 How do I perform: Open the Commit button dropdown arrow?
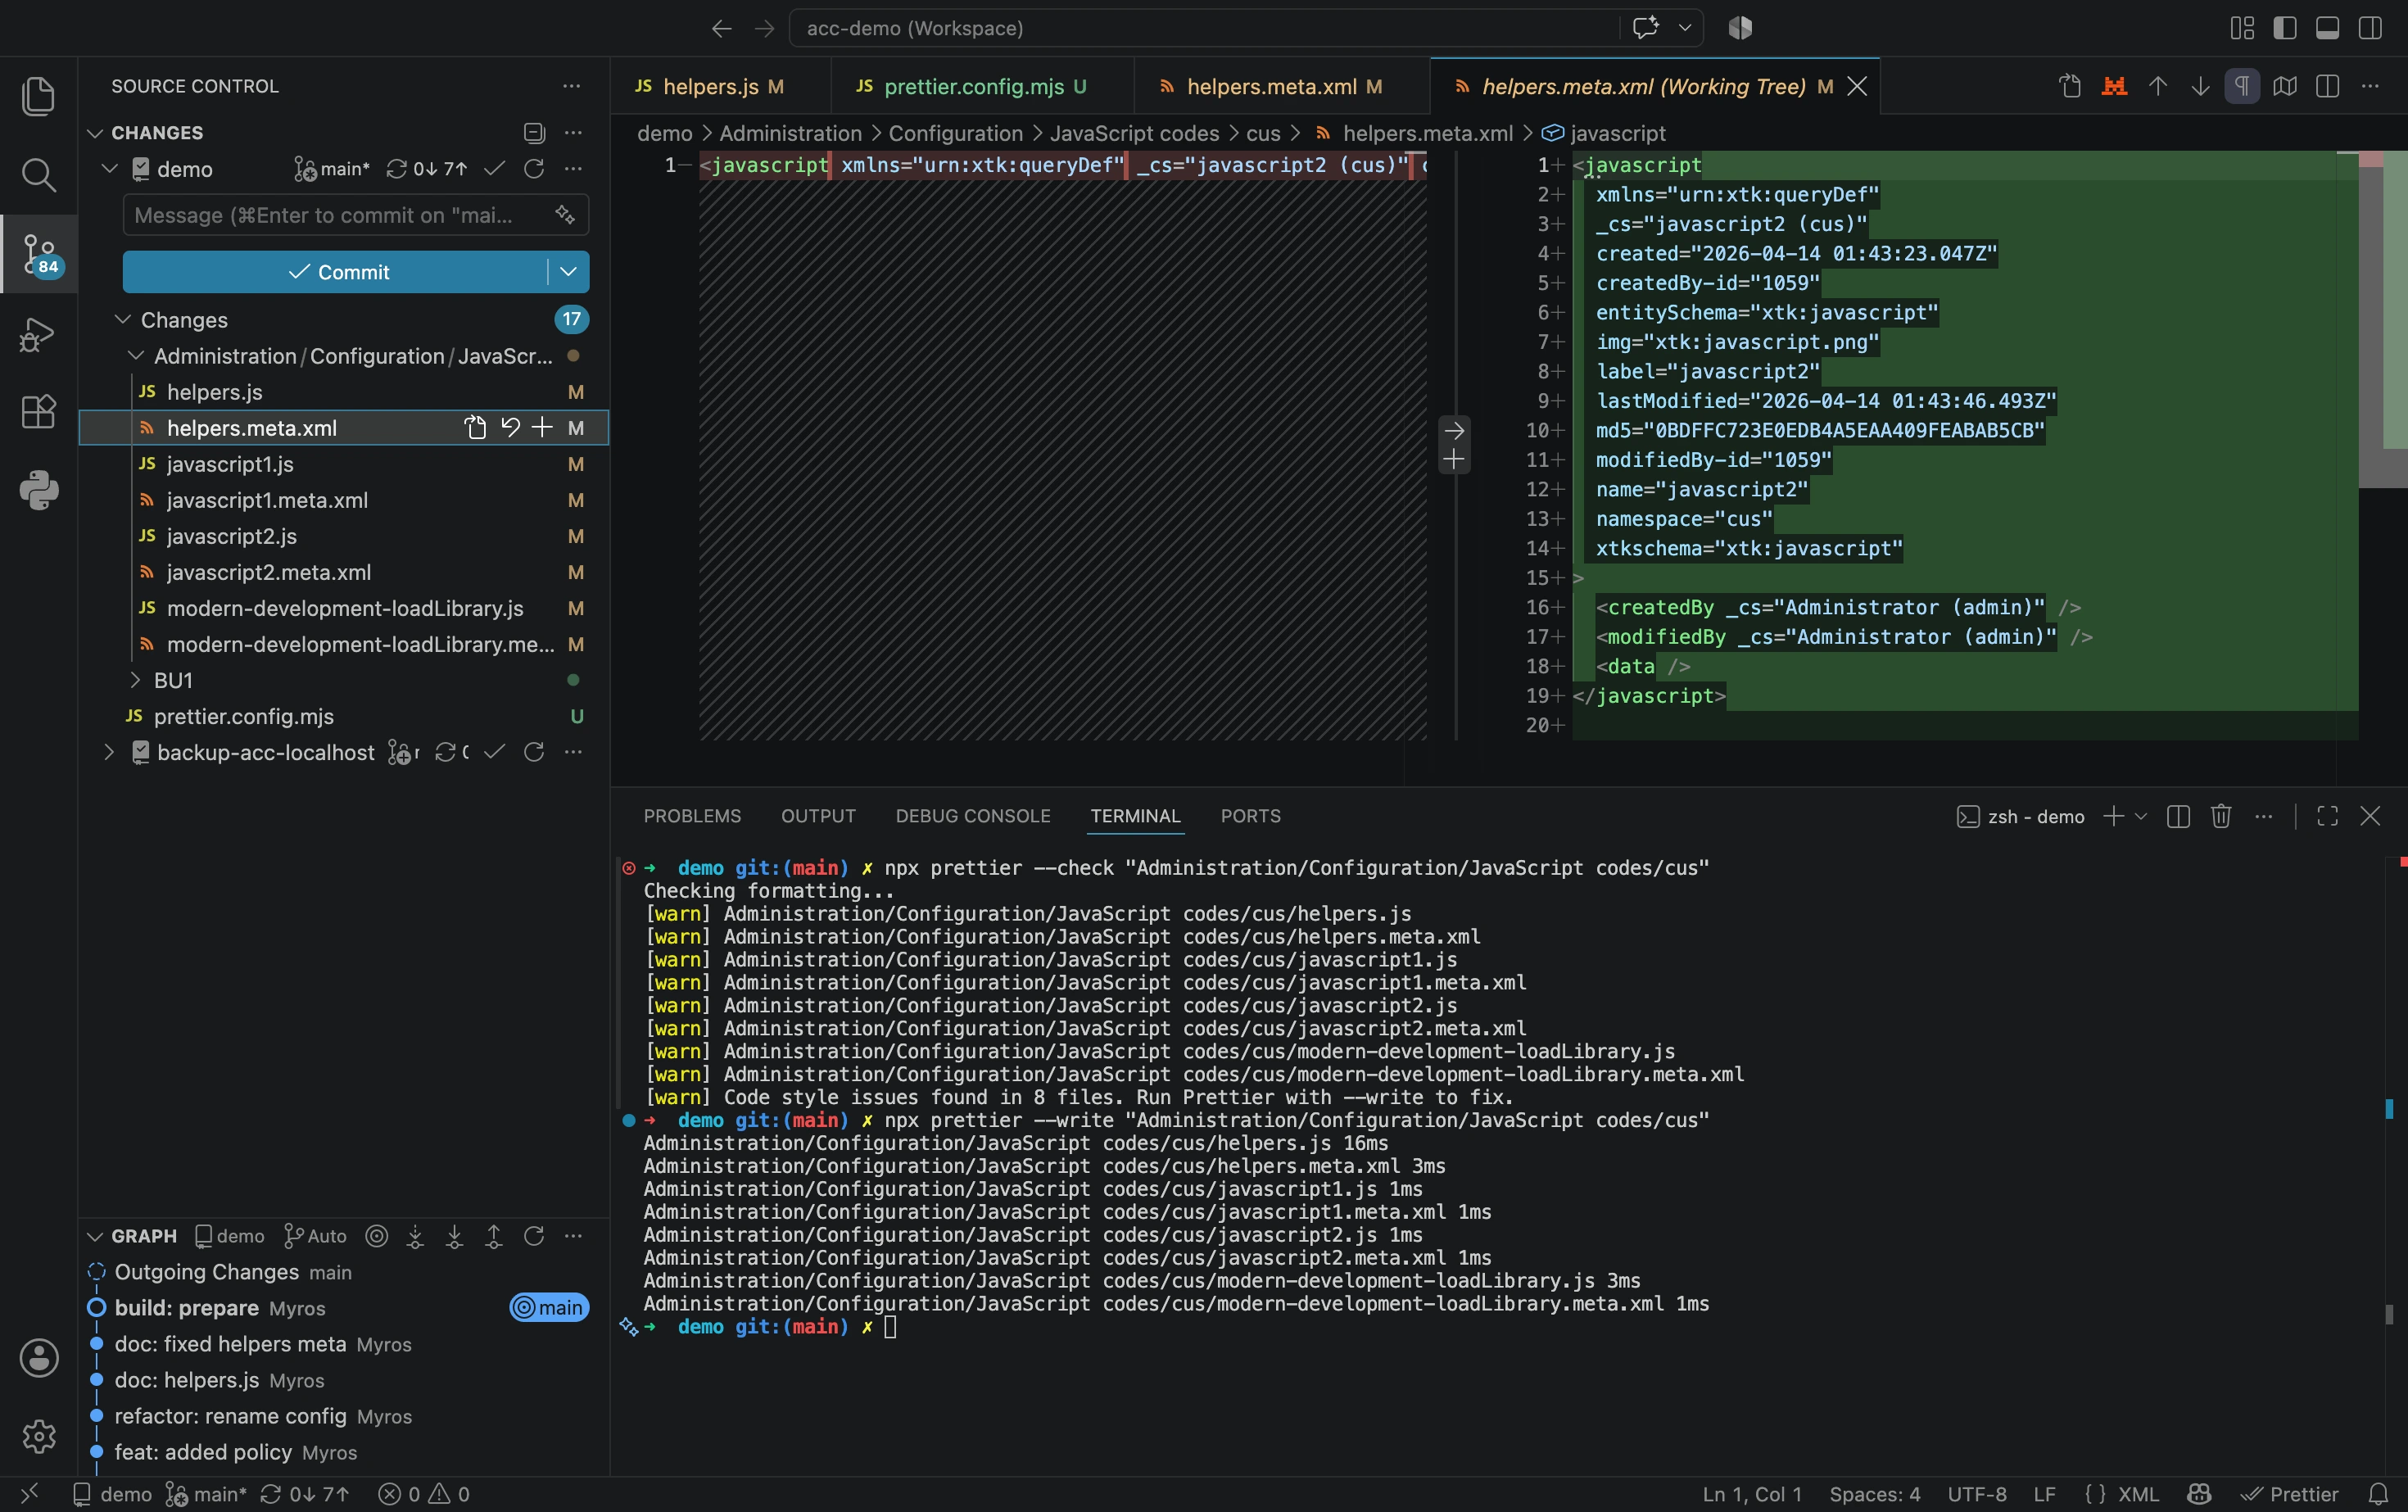click(568, 272)
